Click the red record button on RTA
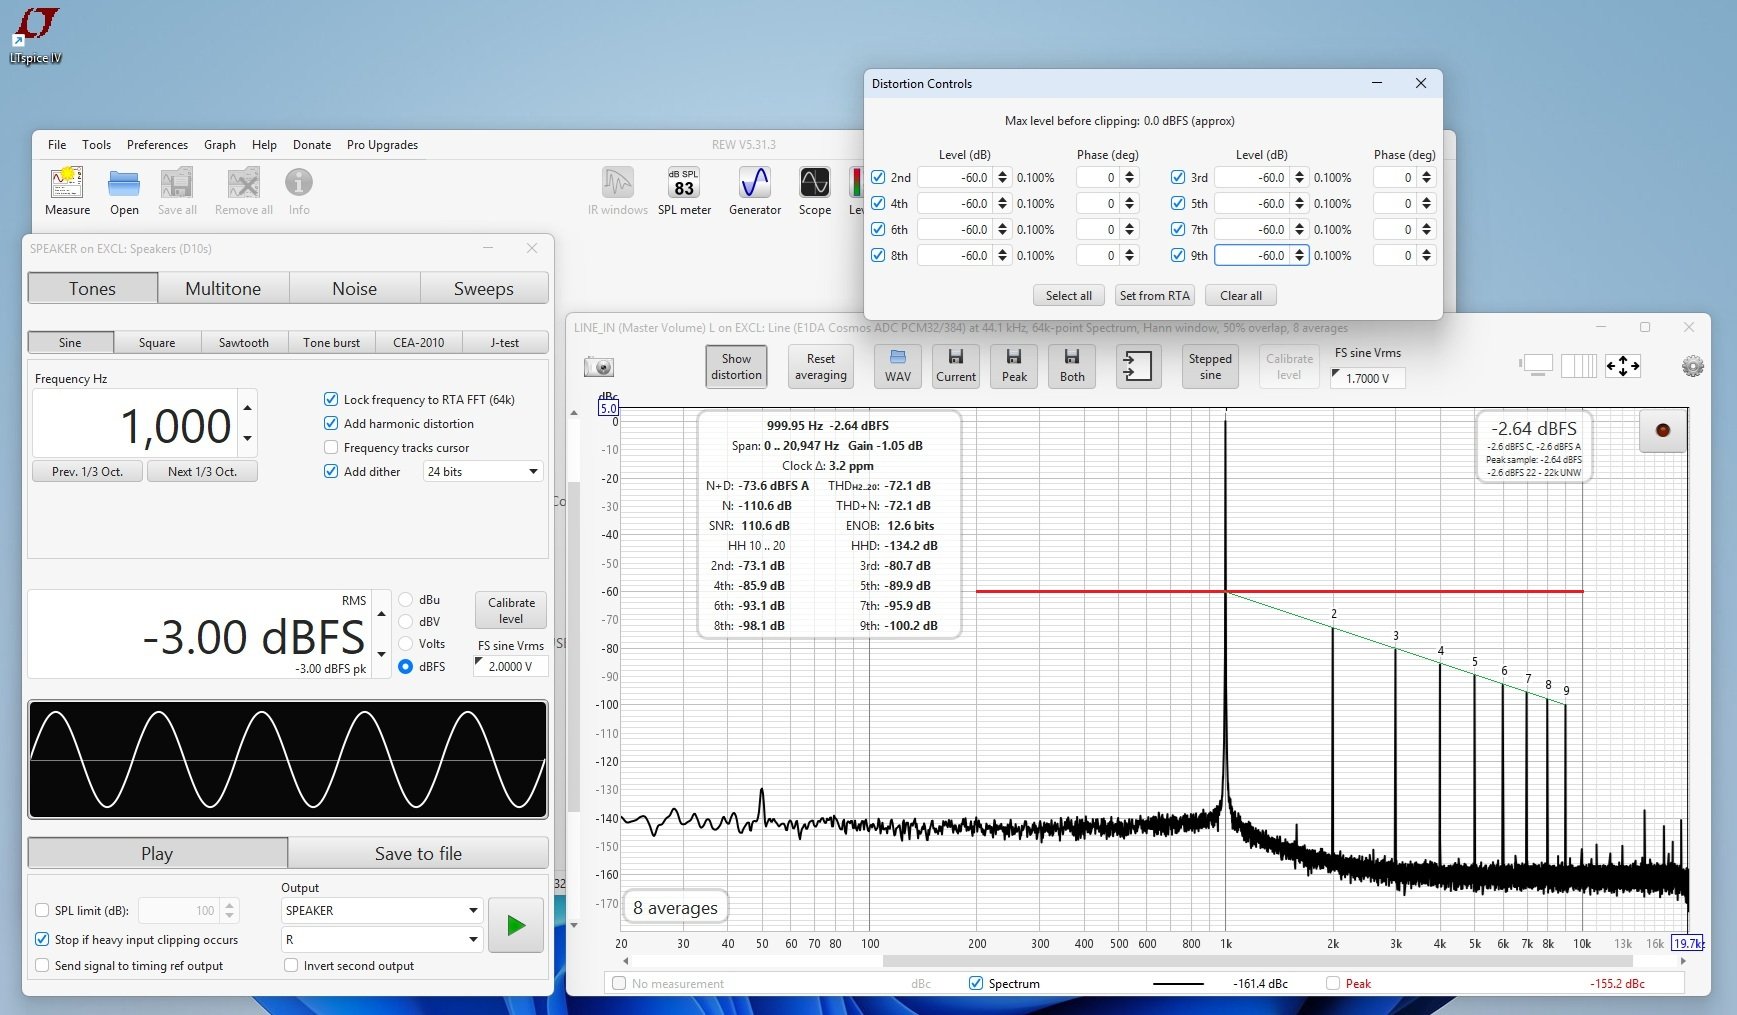The height and width of the screenshot is (1015, 1737). pos(1663,430)
